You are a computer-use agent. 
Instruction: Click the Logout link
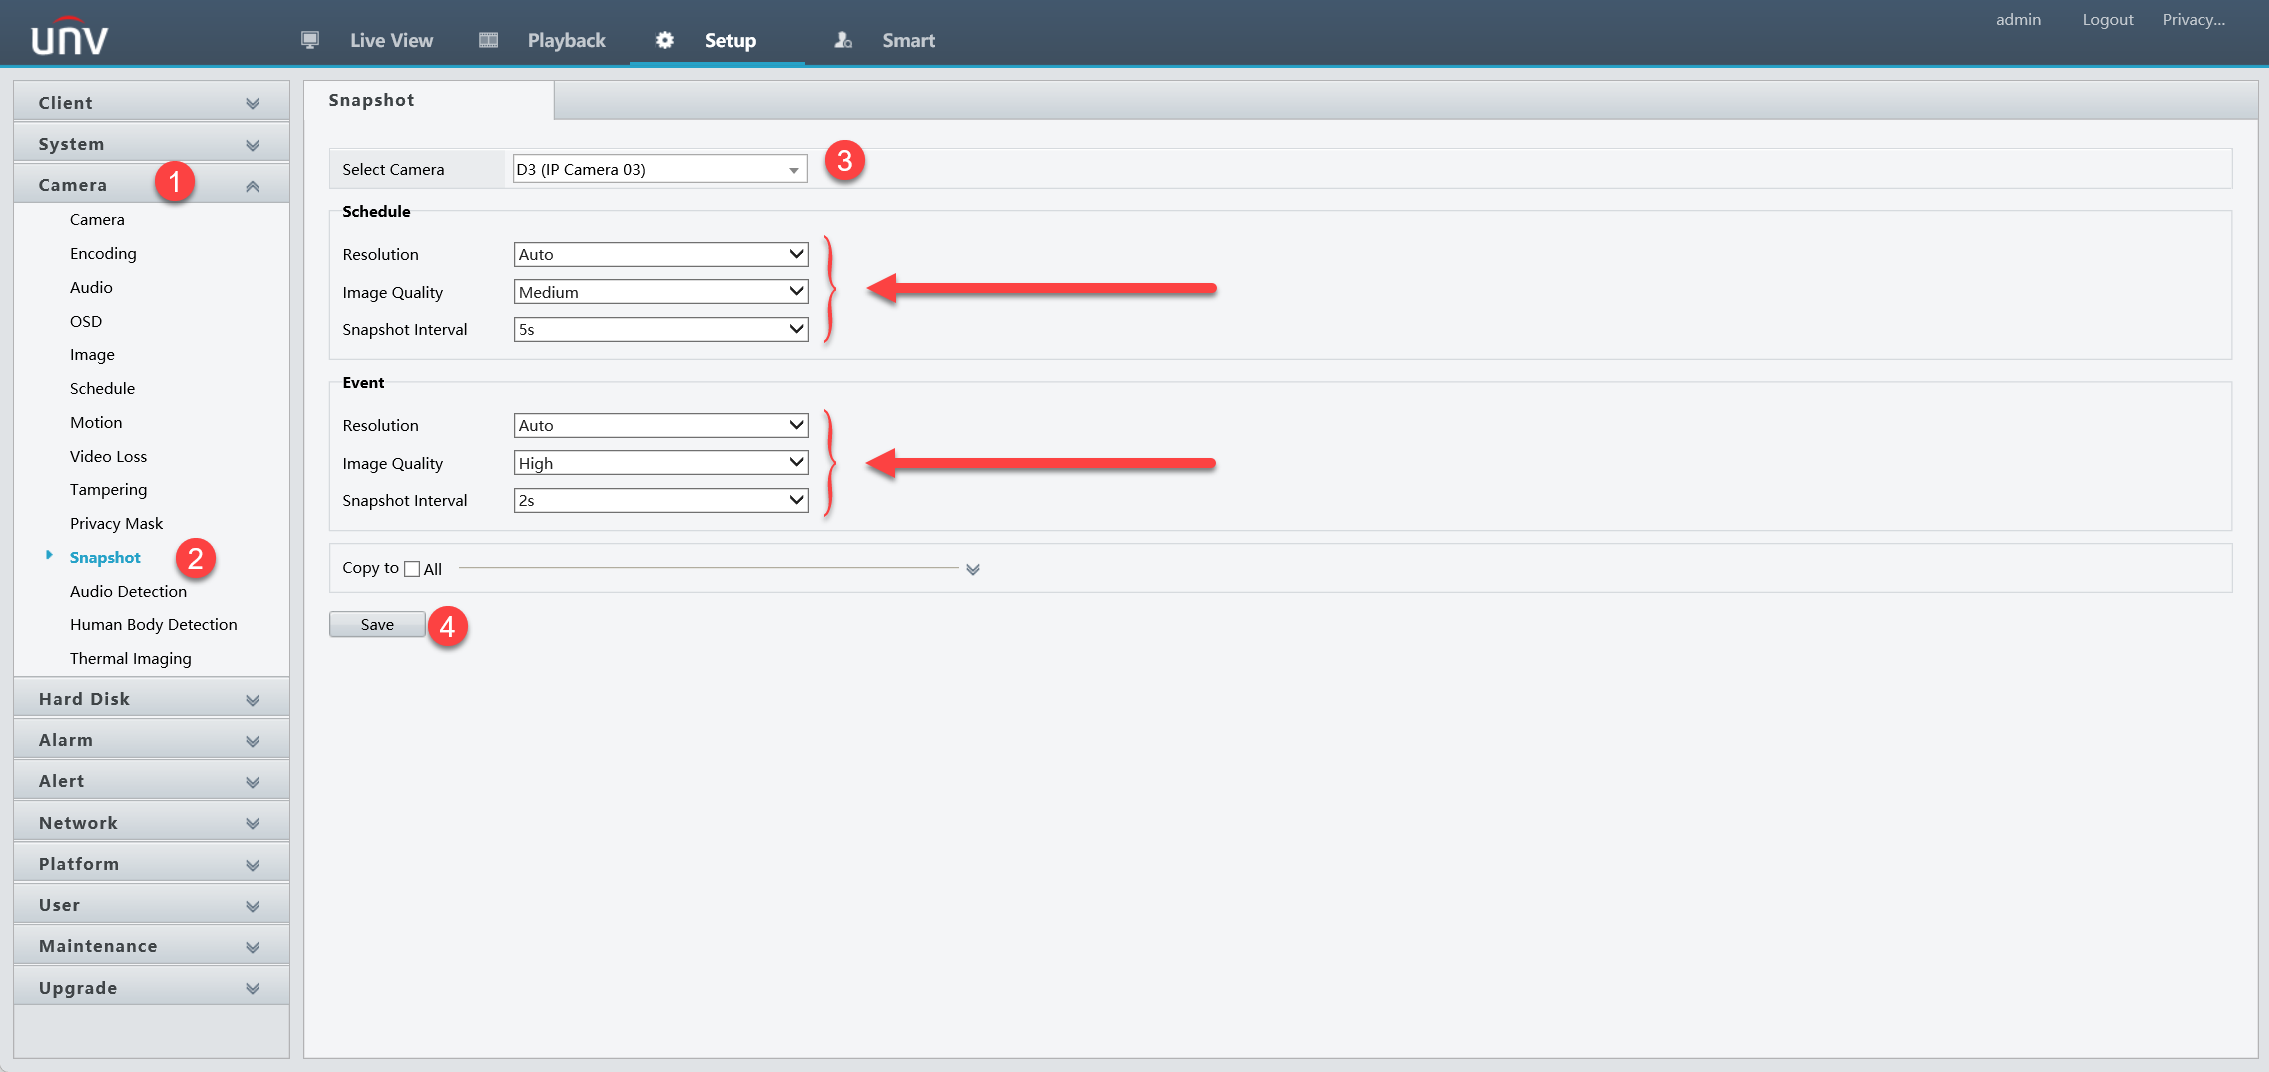click(2107, 19)
